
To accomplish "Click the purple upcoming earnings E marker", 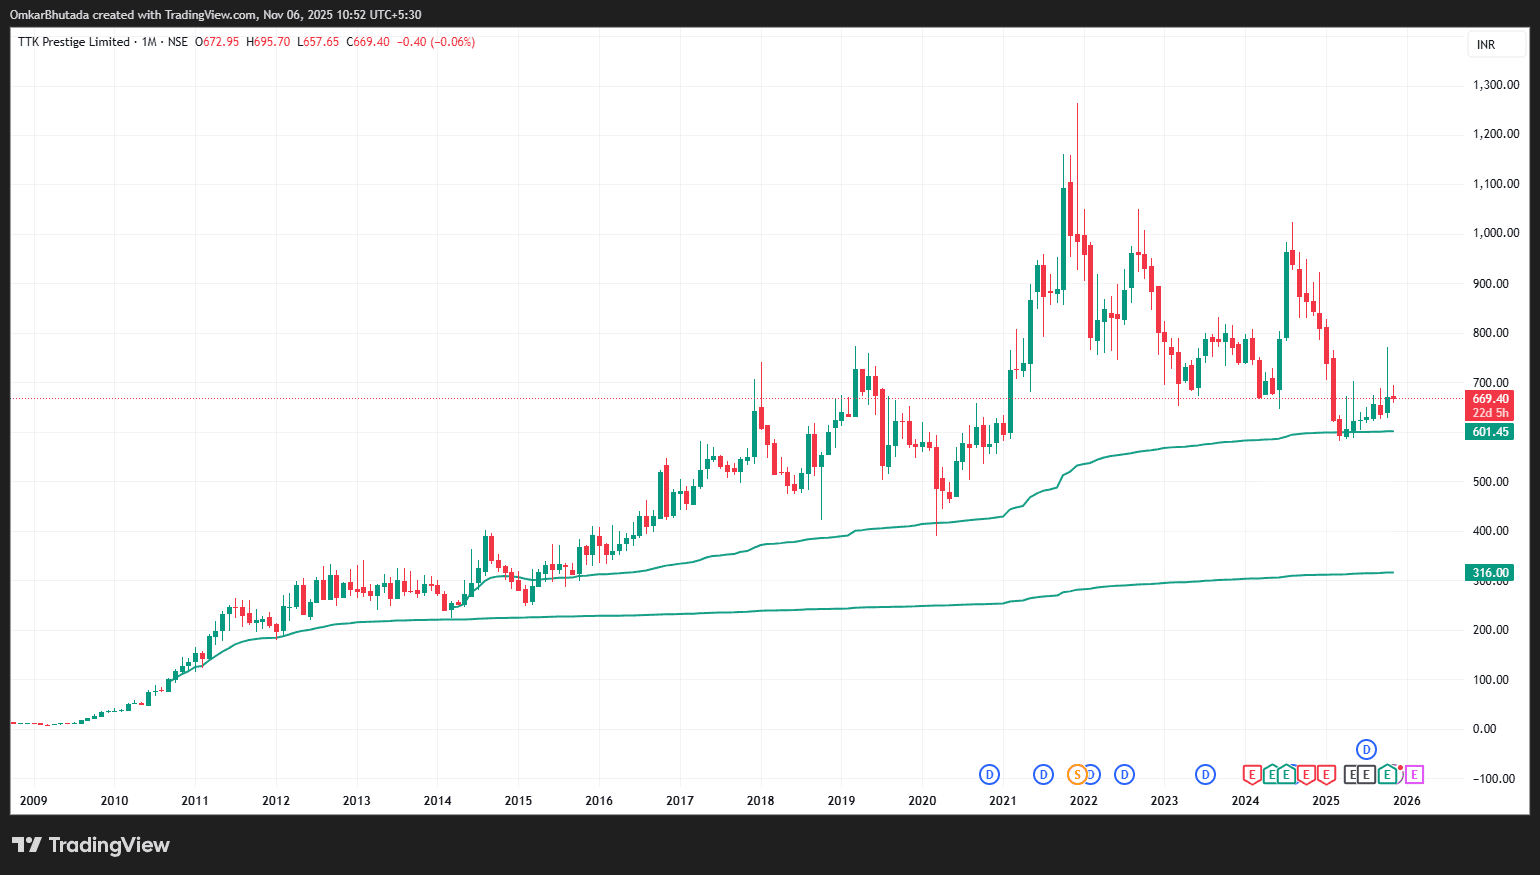I will coord(1414,774).
